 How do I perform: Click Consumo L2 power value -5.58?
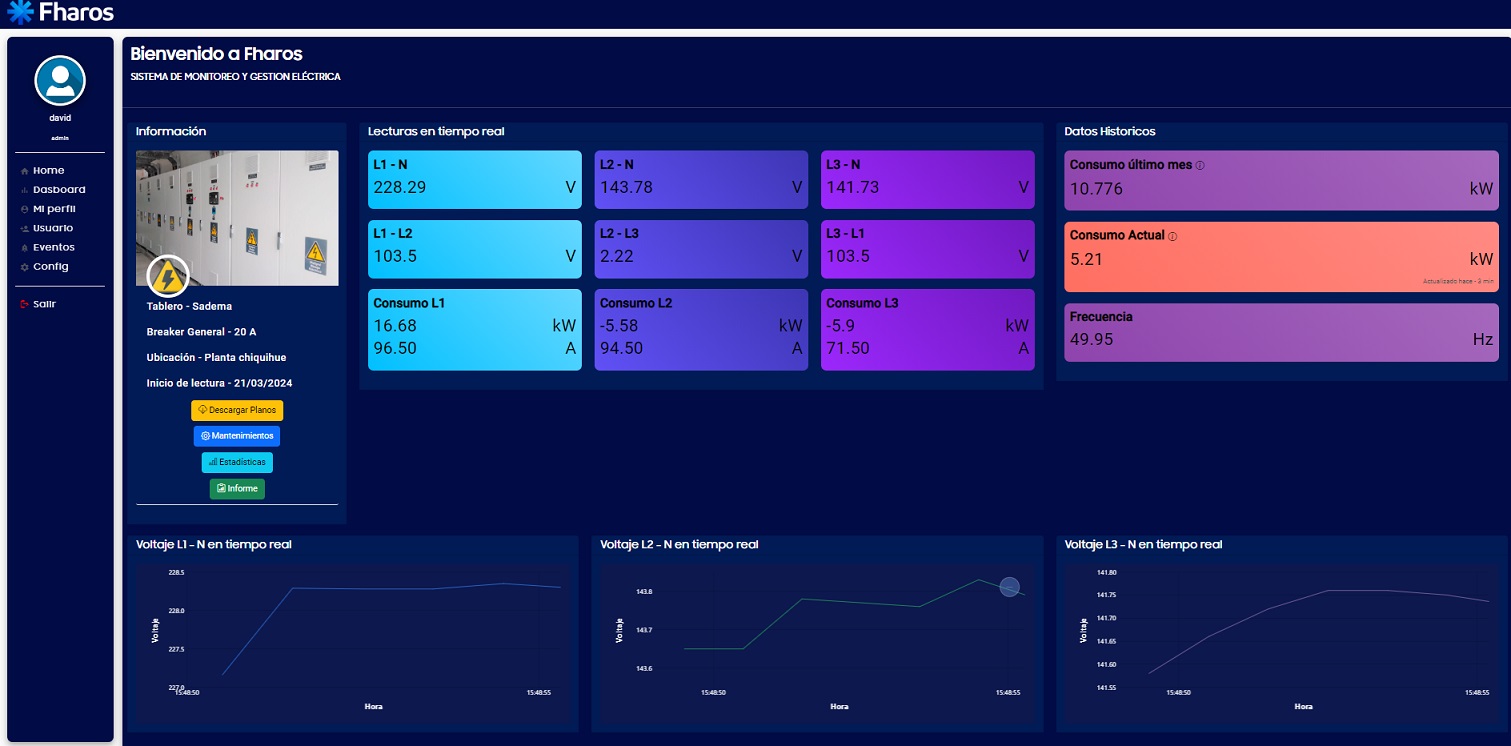tap(621, 325)
